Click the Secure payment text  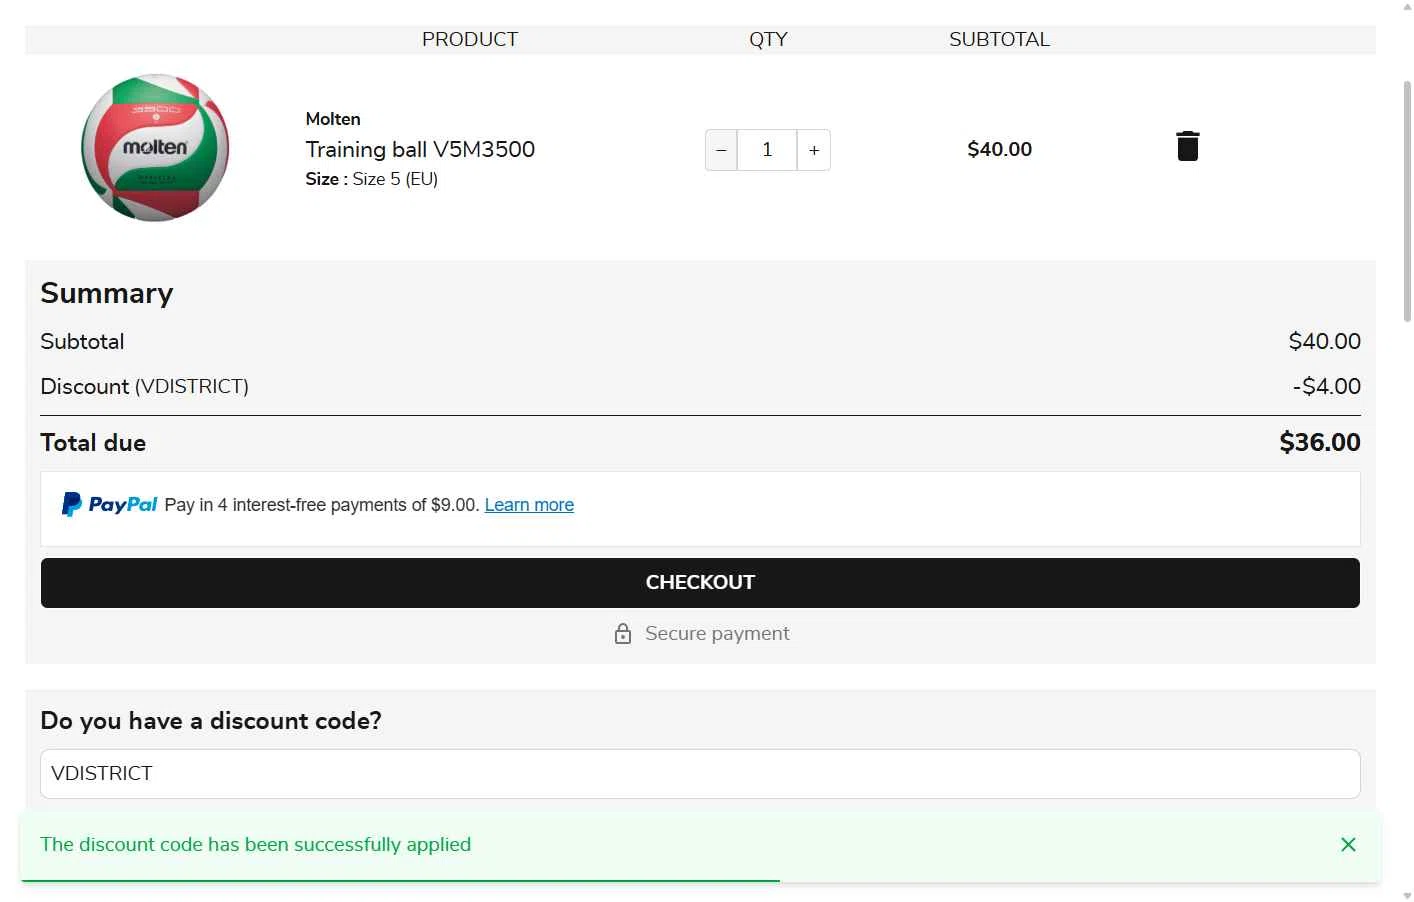pyautogui.click(x=717, y=633)
